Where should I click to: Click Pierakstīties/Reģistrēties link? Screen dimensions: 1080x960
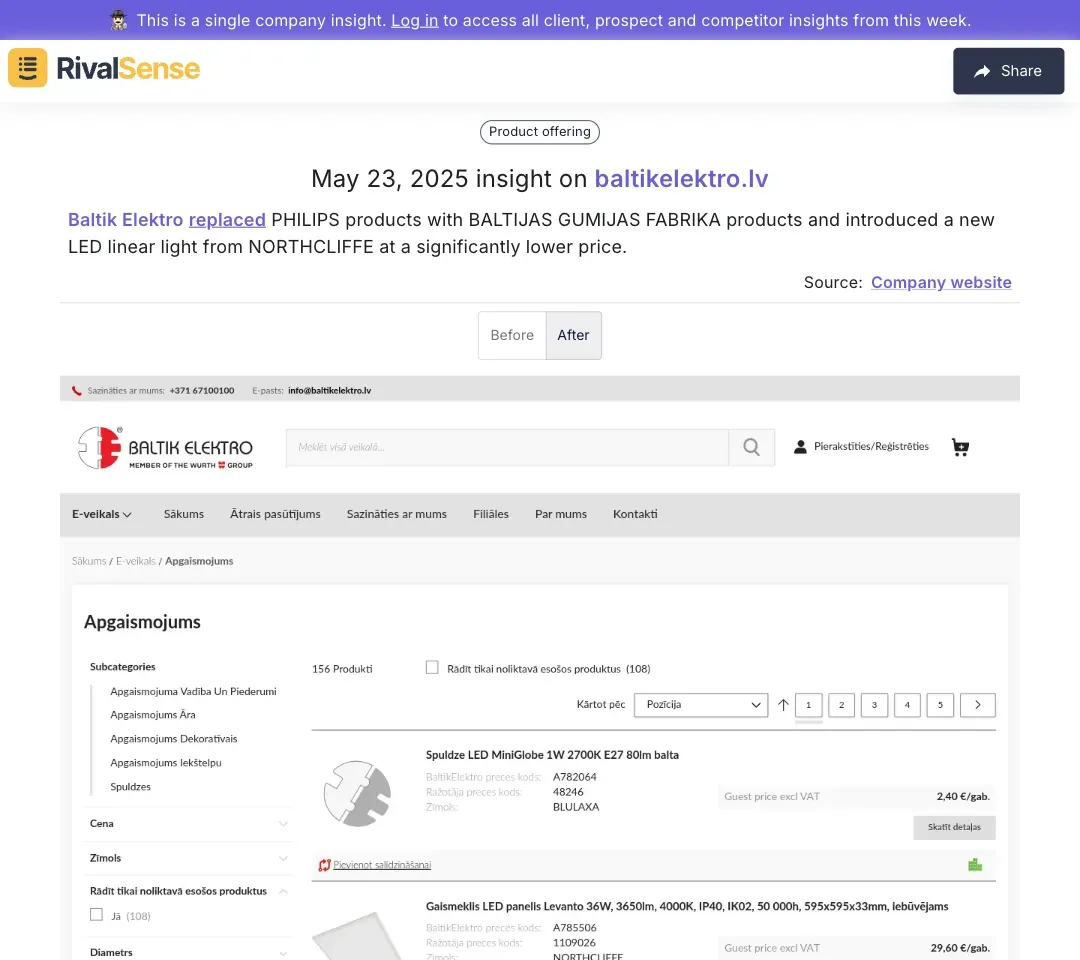pyautogui.click(x=871, y=446)
